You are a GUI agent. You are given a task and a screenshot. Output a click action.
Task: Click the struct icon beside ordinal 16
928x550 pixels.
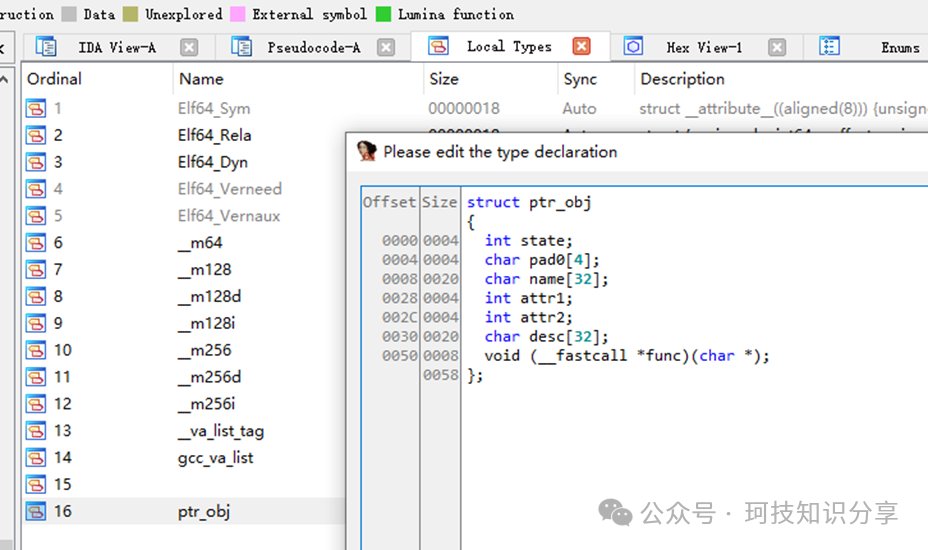pyautogui.click(x=36, y=512)
